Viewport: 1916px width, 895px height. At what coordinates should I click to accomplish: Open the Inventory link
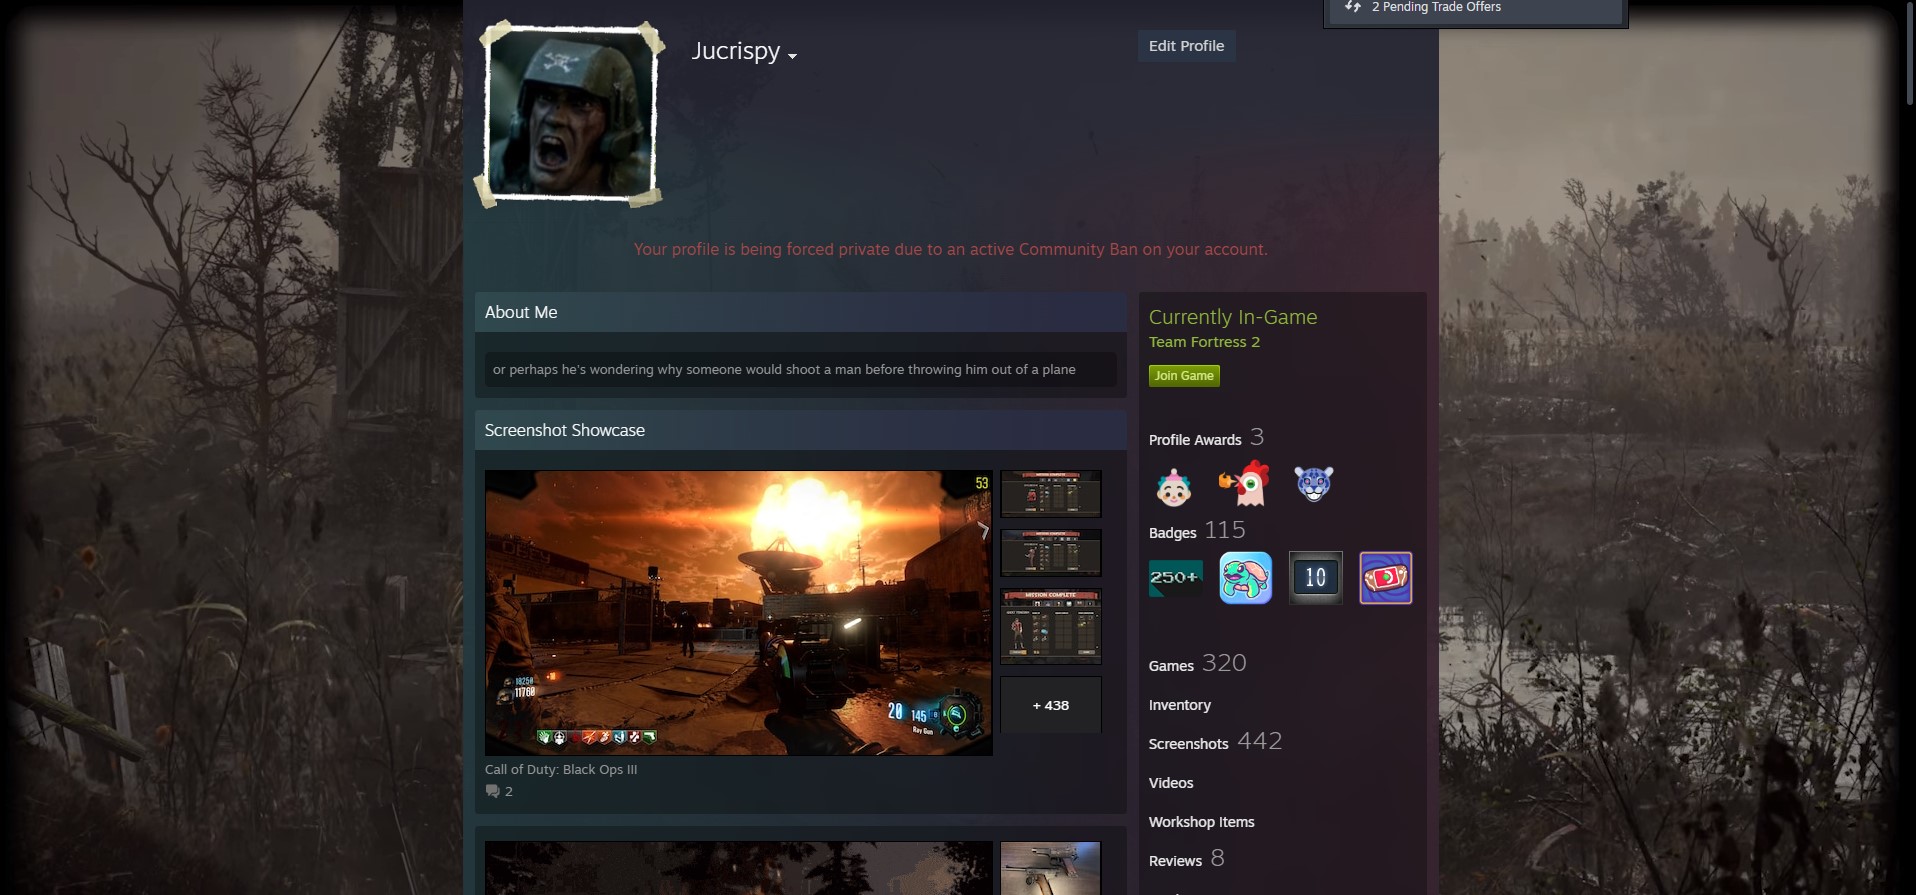tap(1180, 705)
